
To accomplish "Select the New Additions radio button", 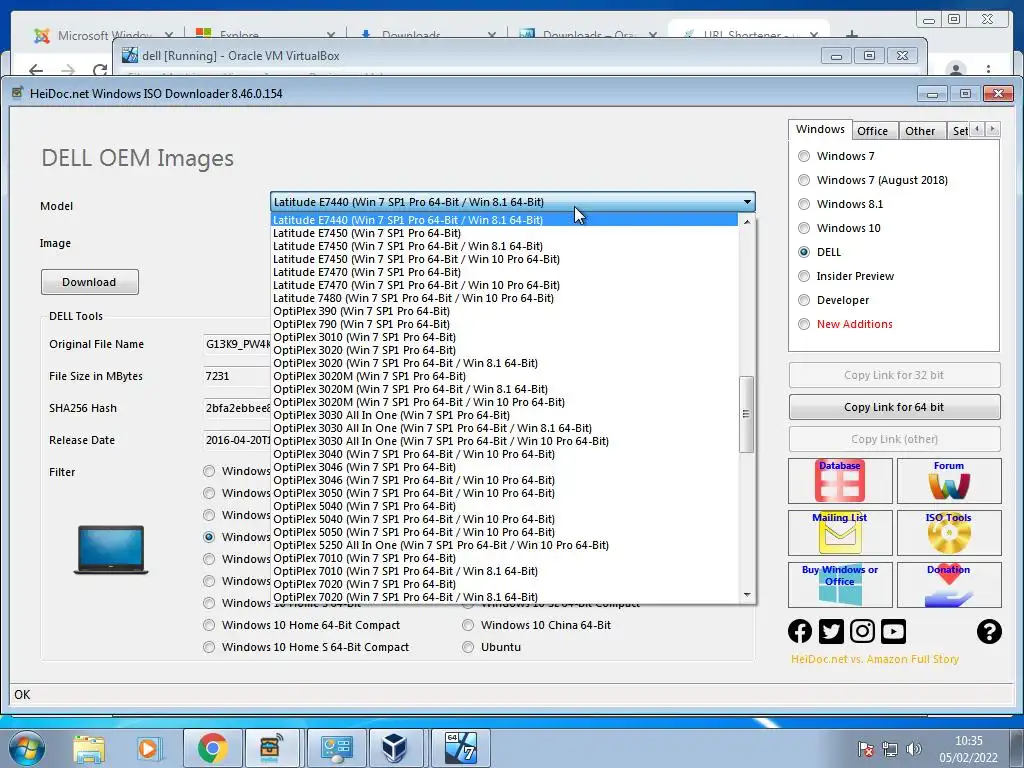I will [804, 324].
